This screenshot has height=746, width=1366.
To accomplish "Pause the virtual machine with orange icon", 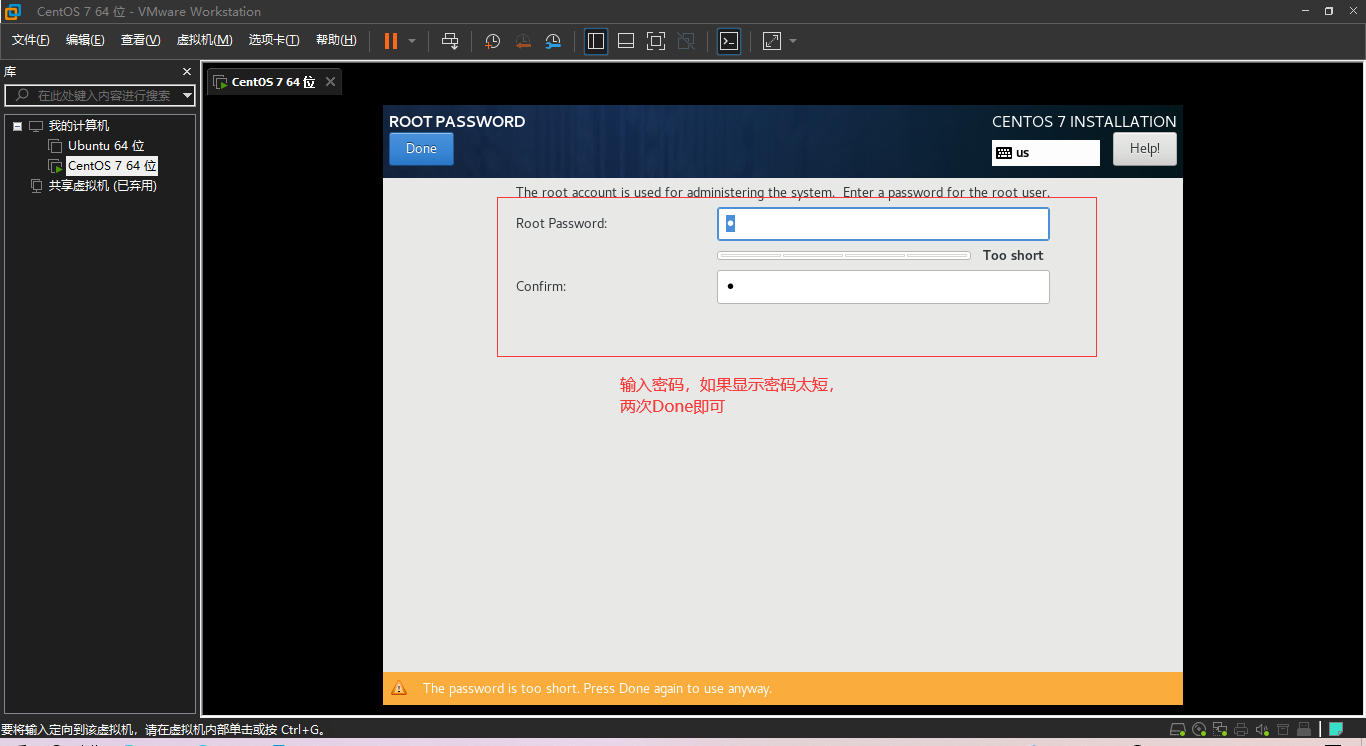I will tap(390, 41).
